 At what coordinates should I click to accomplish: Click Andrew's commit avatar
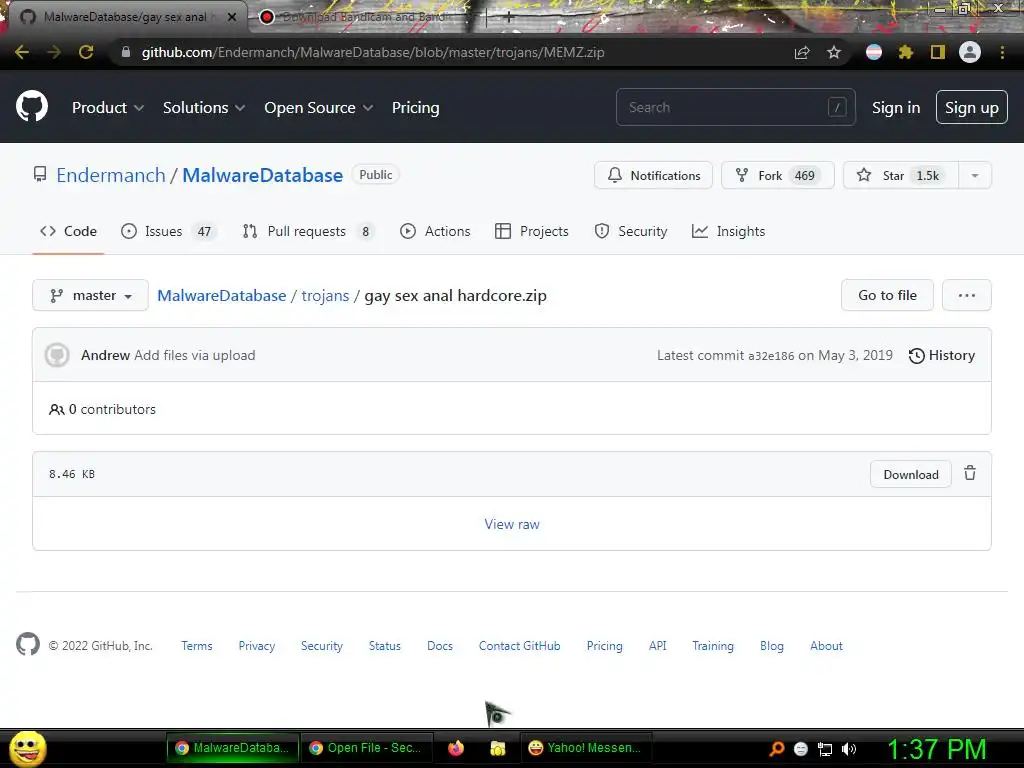click(x=57, y=355)
